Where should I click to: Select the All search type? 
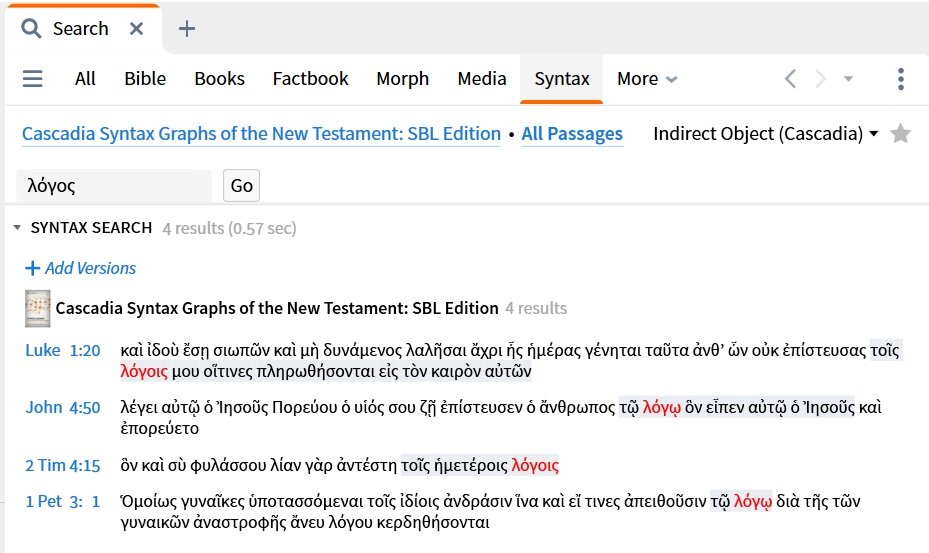tap(85, 79)
